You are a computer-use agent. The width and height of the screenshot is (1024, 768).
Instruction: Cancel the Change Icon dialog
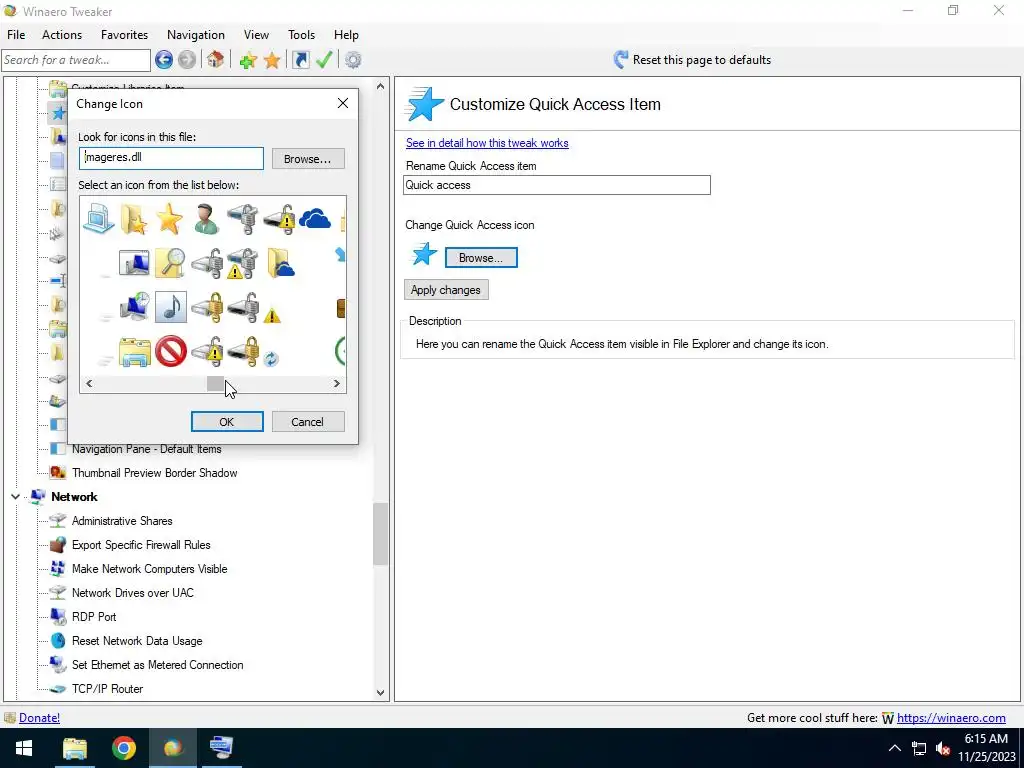click(x=308, y=422)
